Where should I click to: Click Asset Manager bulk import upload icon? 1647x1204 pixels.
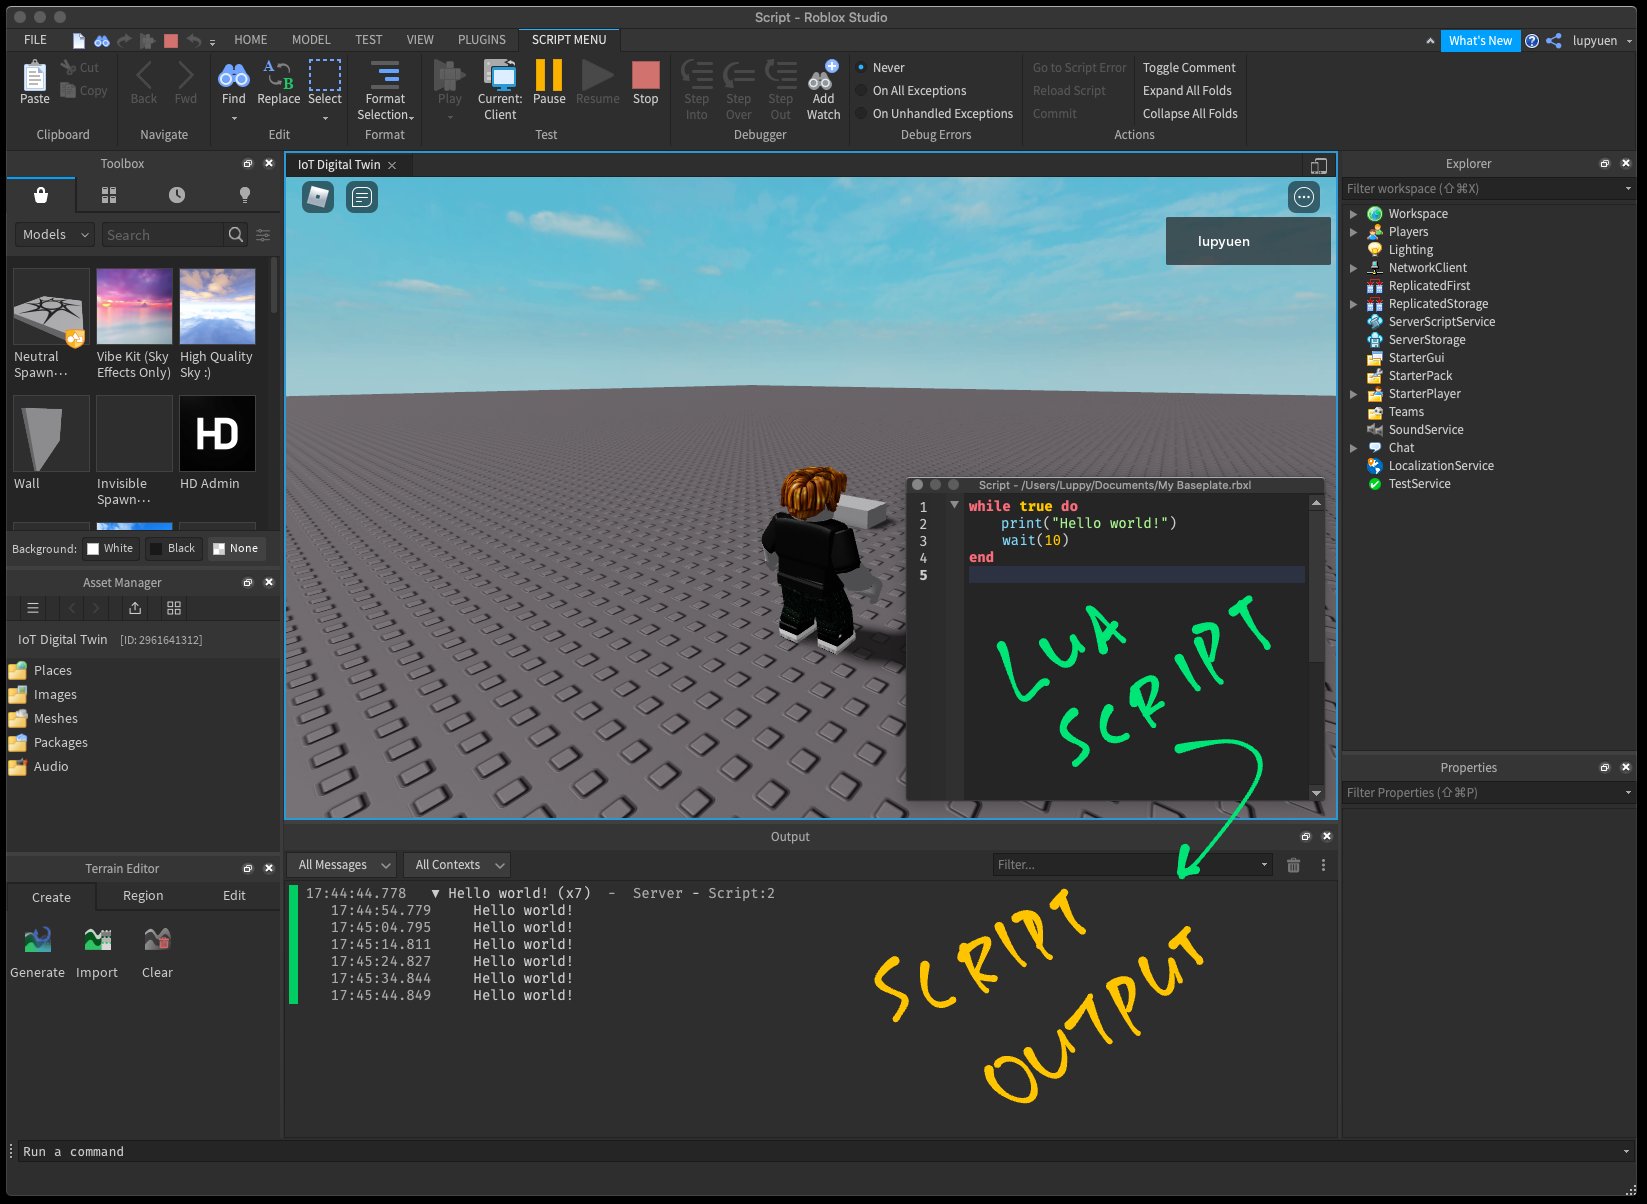click(x=135, y=608)
